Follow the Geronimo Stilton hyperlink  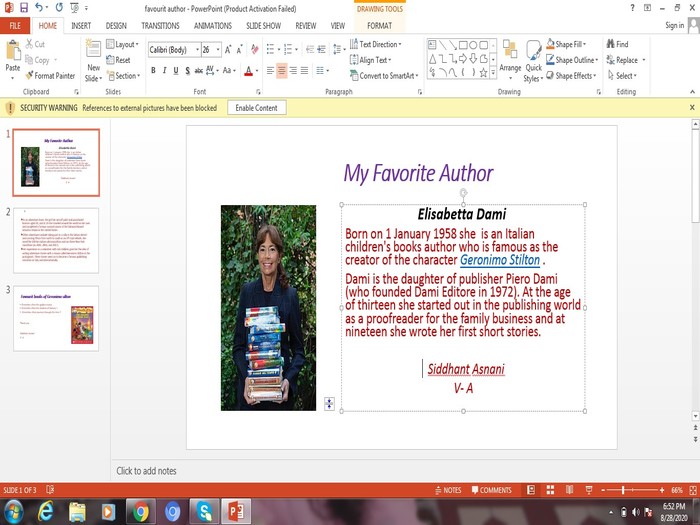tap(500, 260)
